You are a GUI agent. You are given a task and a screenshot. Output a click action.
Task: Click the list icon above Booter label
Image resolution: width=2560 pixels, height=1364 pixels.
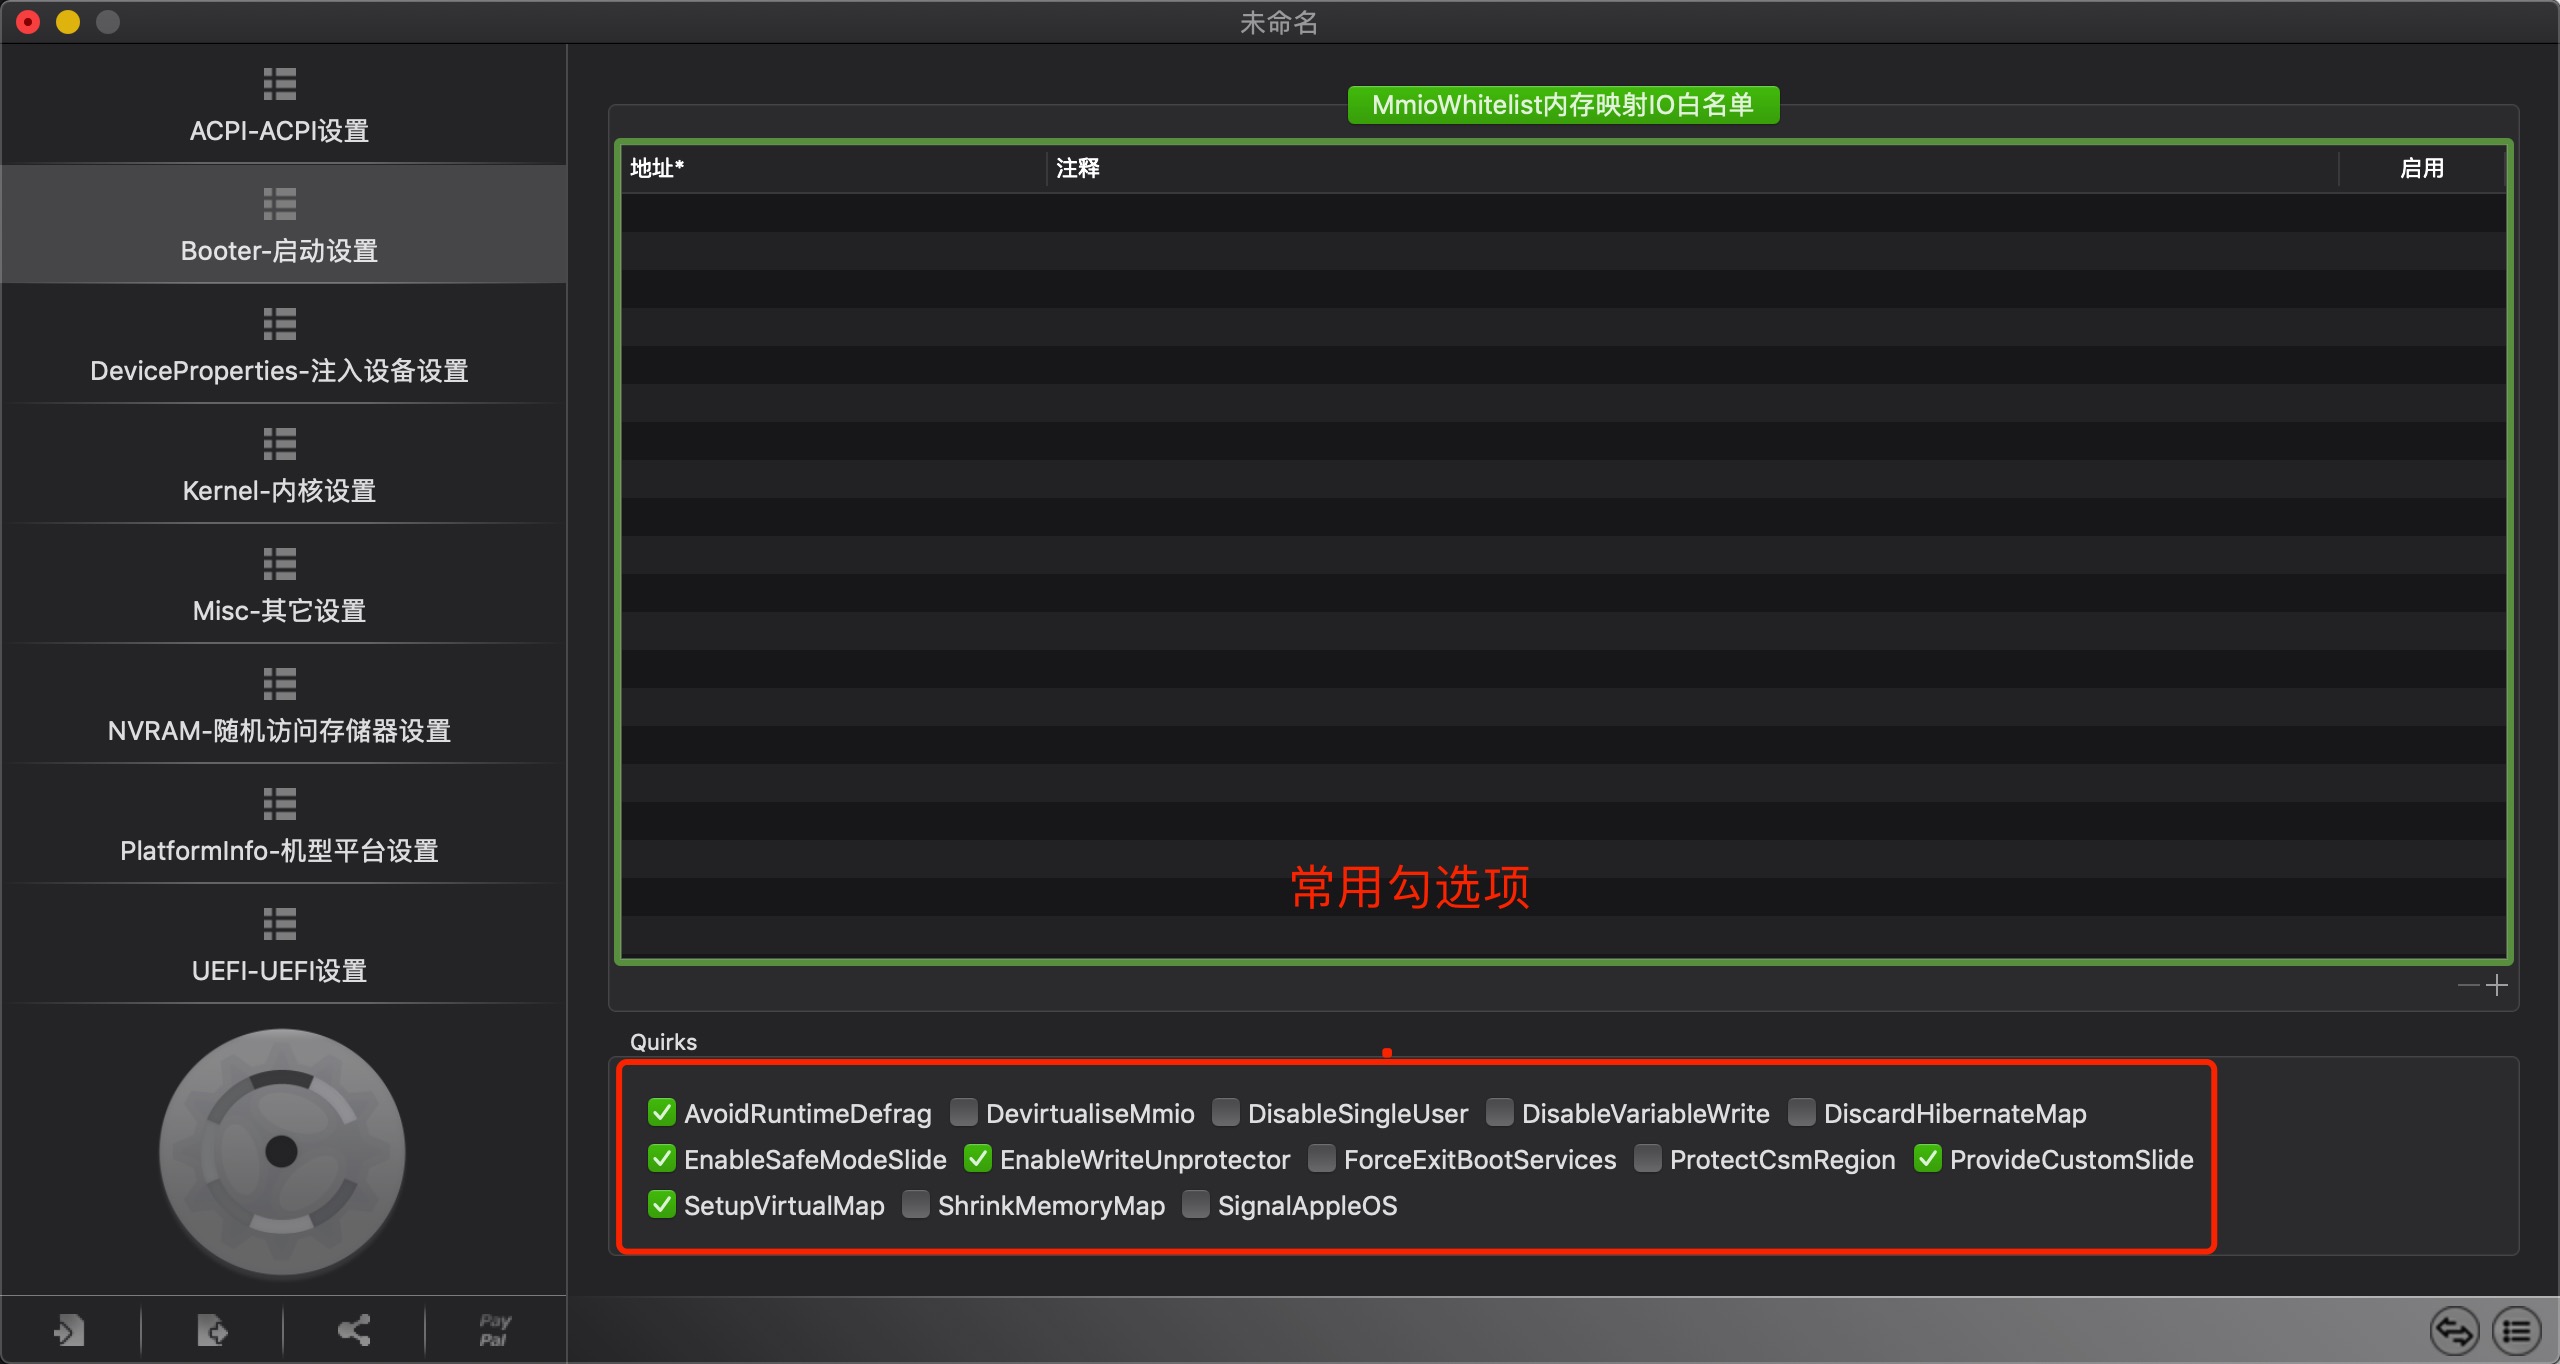pos(280,204)
